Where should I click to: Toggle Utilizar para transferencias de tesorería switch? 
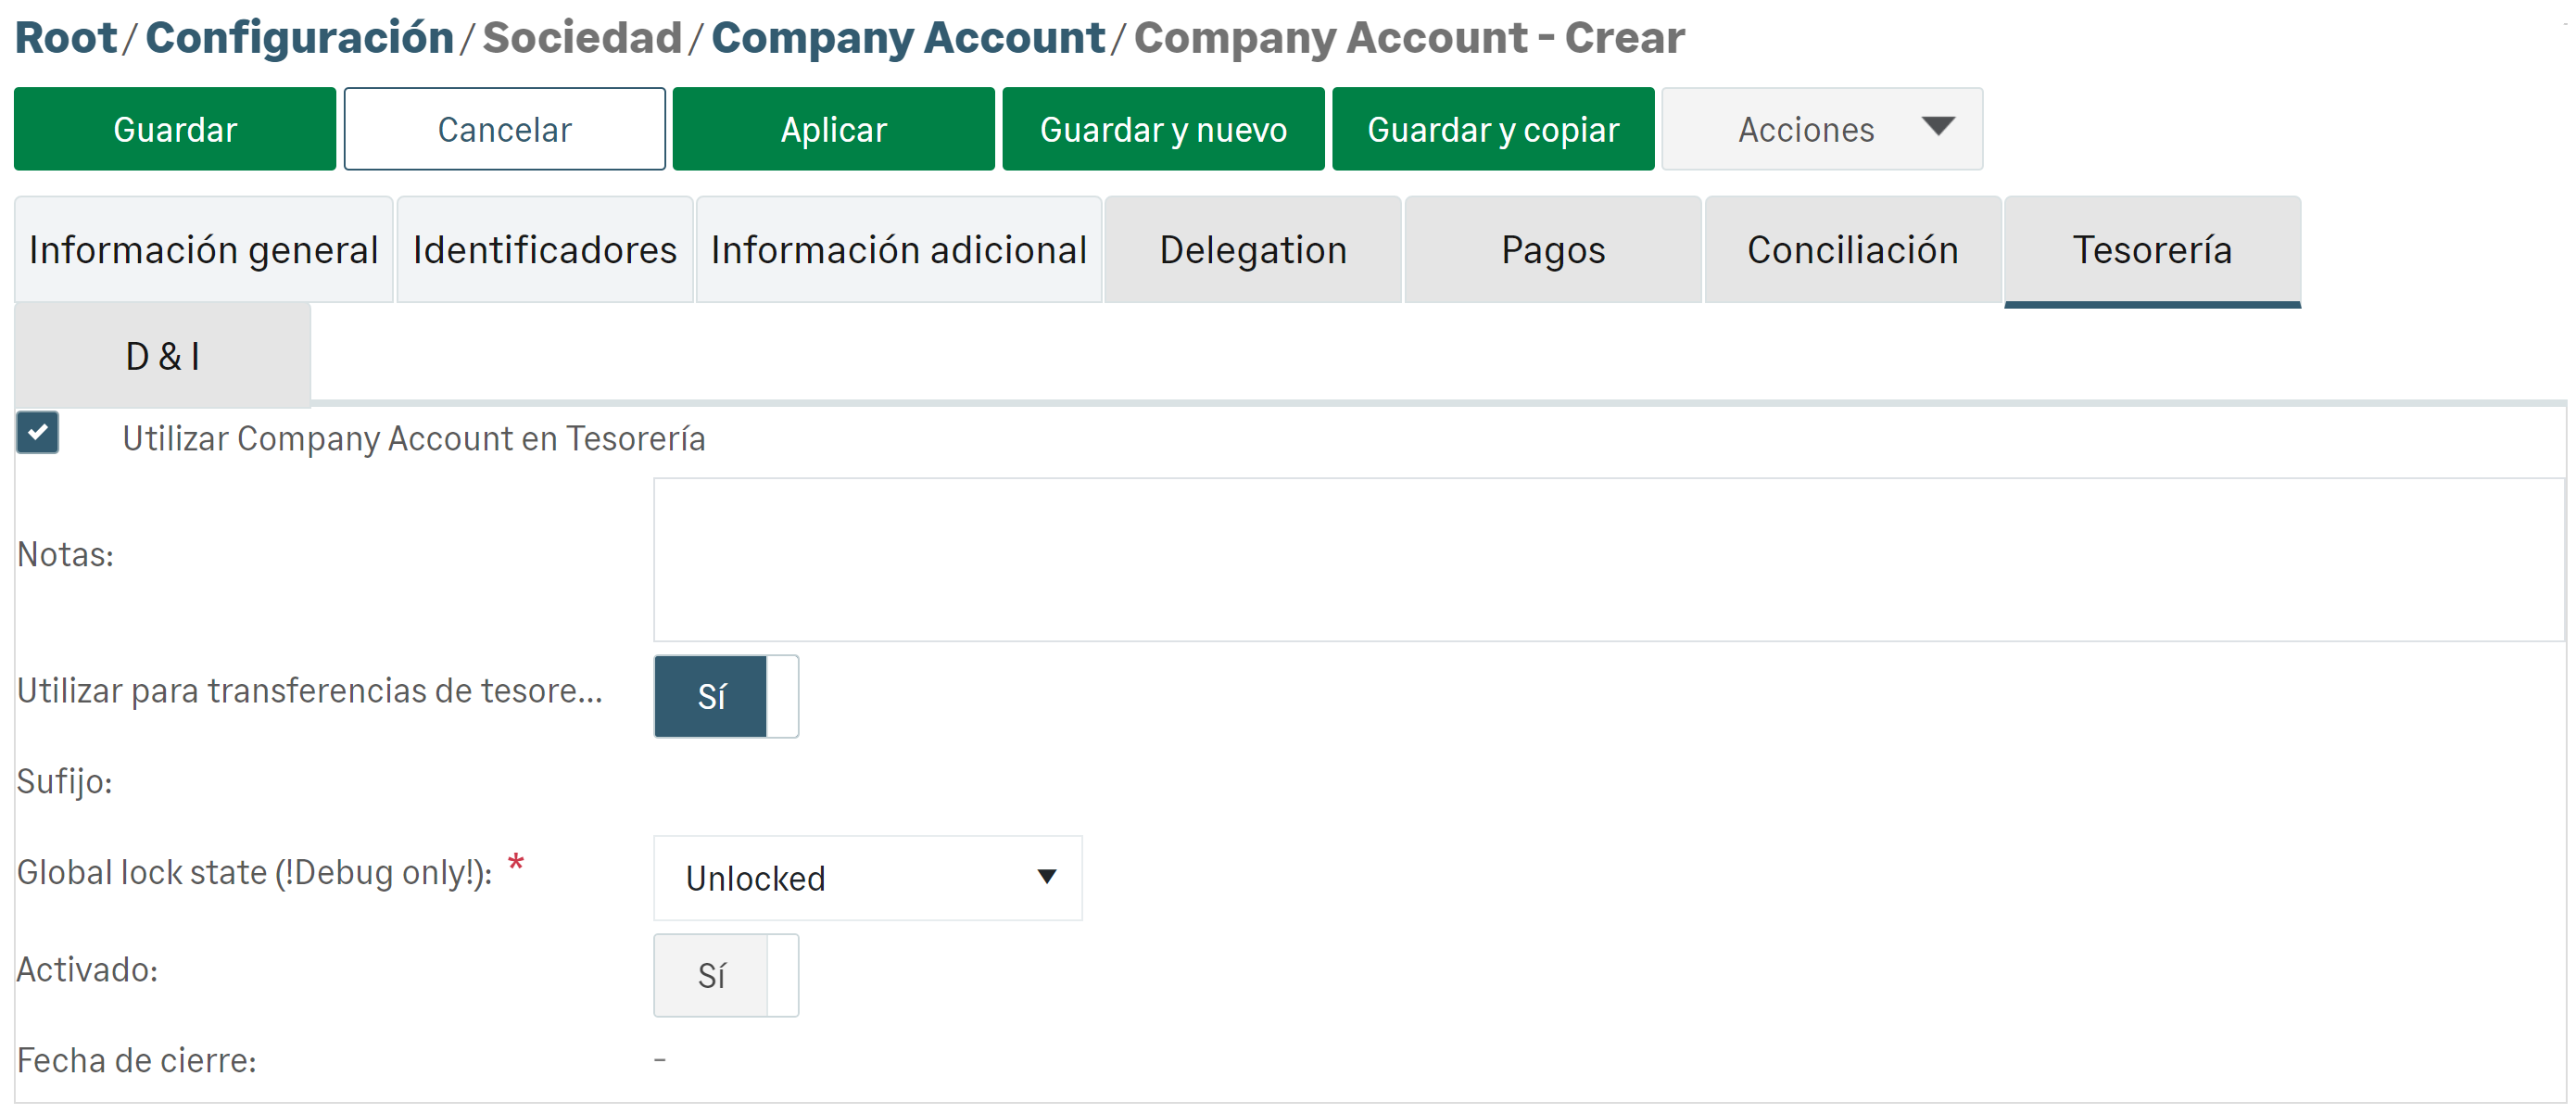point(725,696)
